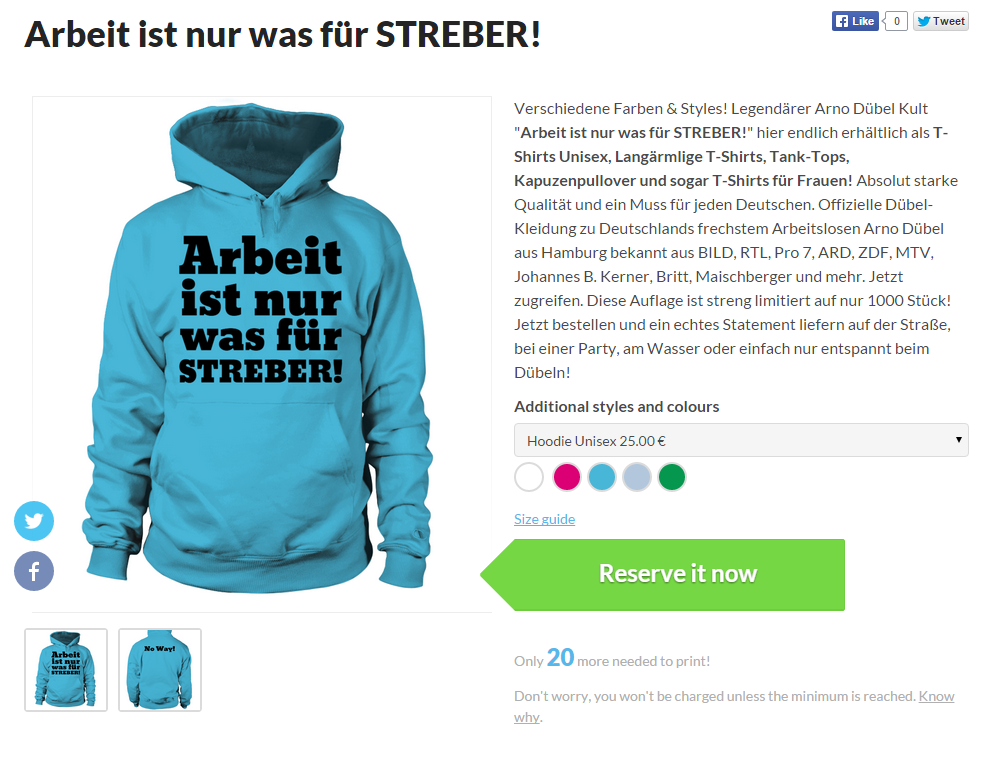Click the Facebook like count bubble

coord(896,21)
